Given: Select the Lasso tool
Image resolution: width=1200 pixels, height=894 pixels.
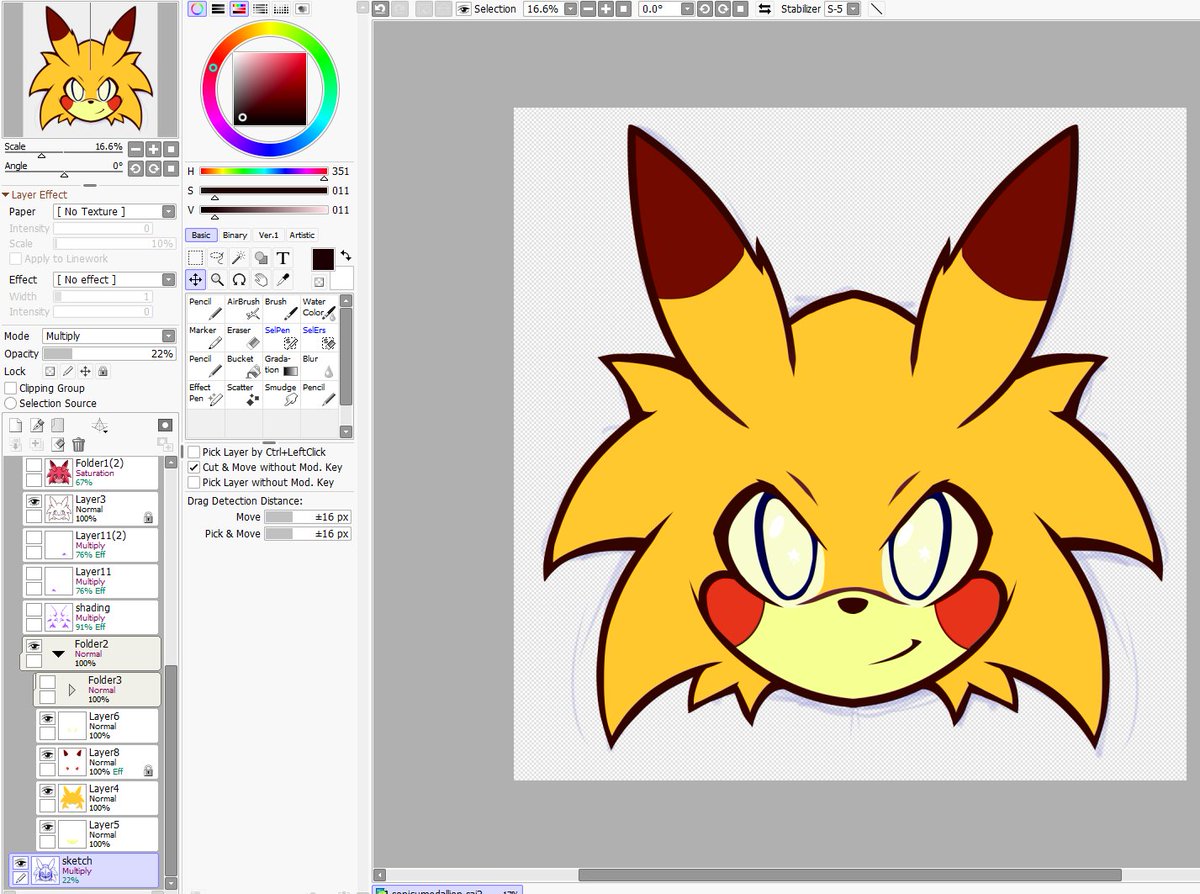Looking at the screenshot, I should coord(217,257).
